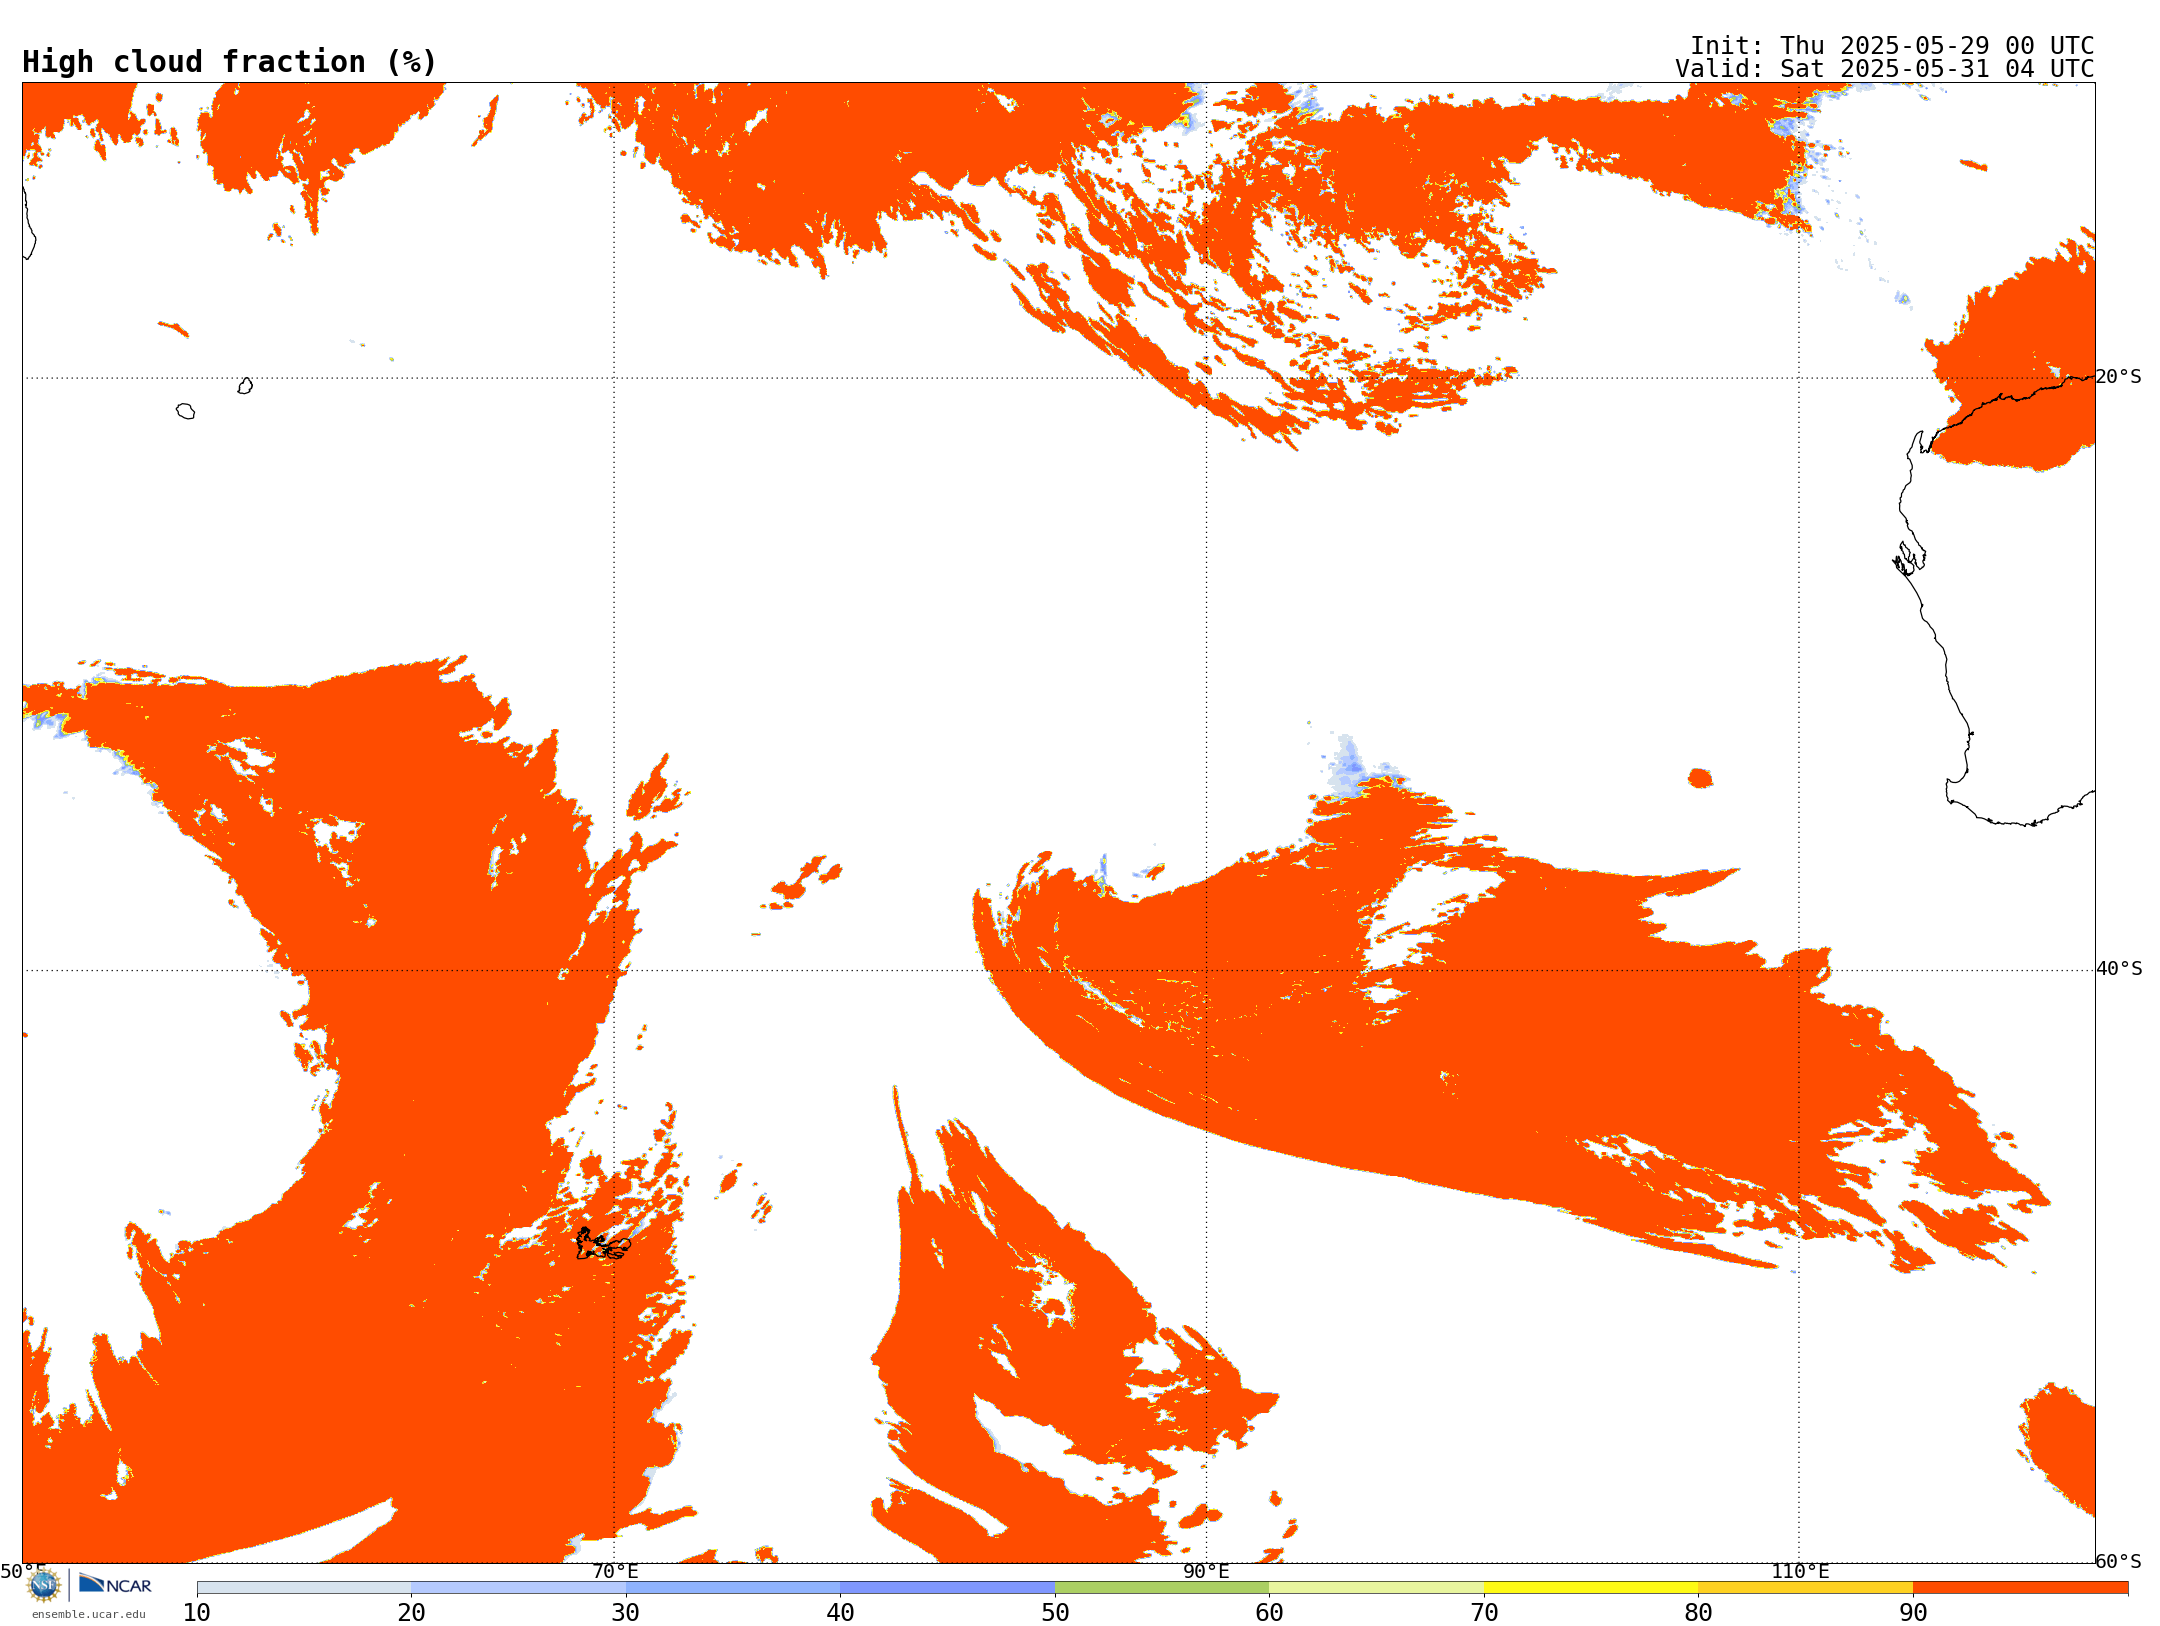Click the Mauritius island outline
This screenshot has height=1626, width=2160.
pyautogui.click(x=245, y=386)
